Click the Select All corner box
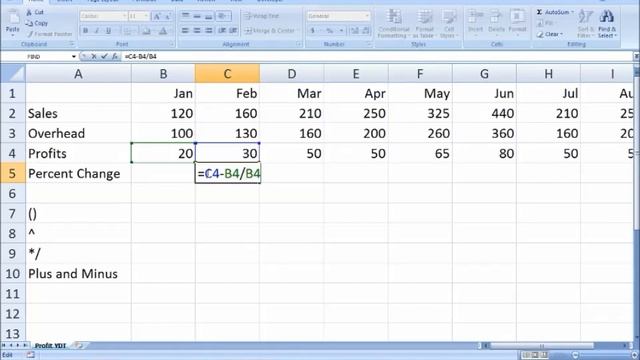Viewport: 640px width, 360px height. pos(13,74)
